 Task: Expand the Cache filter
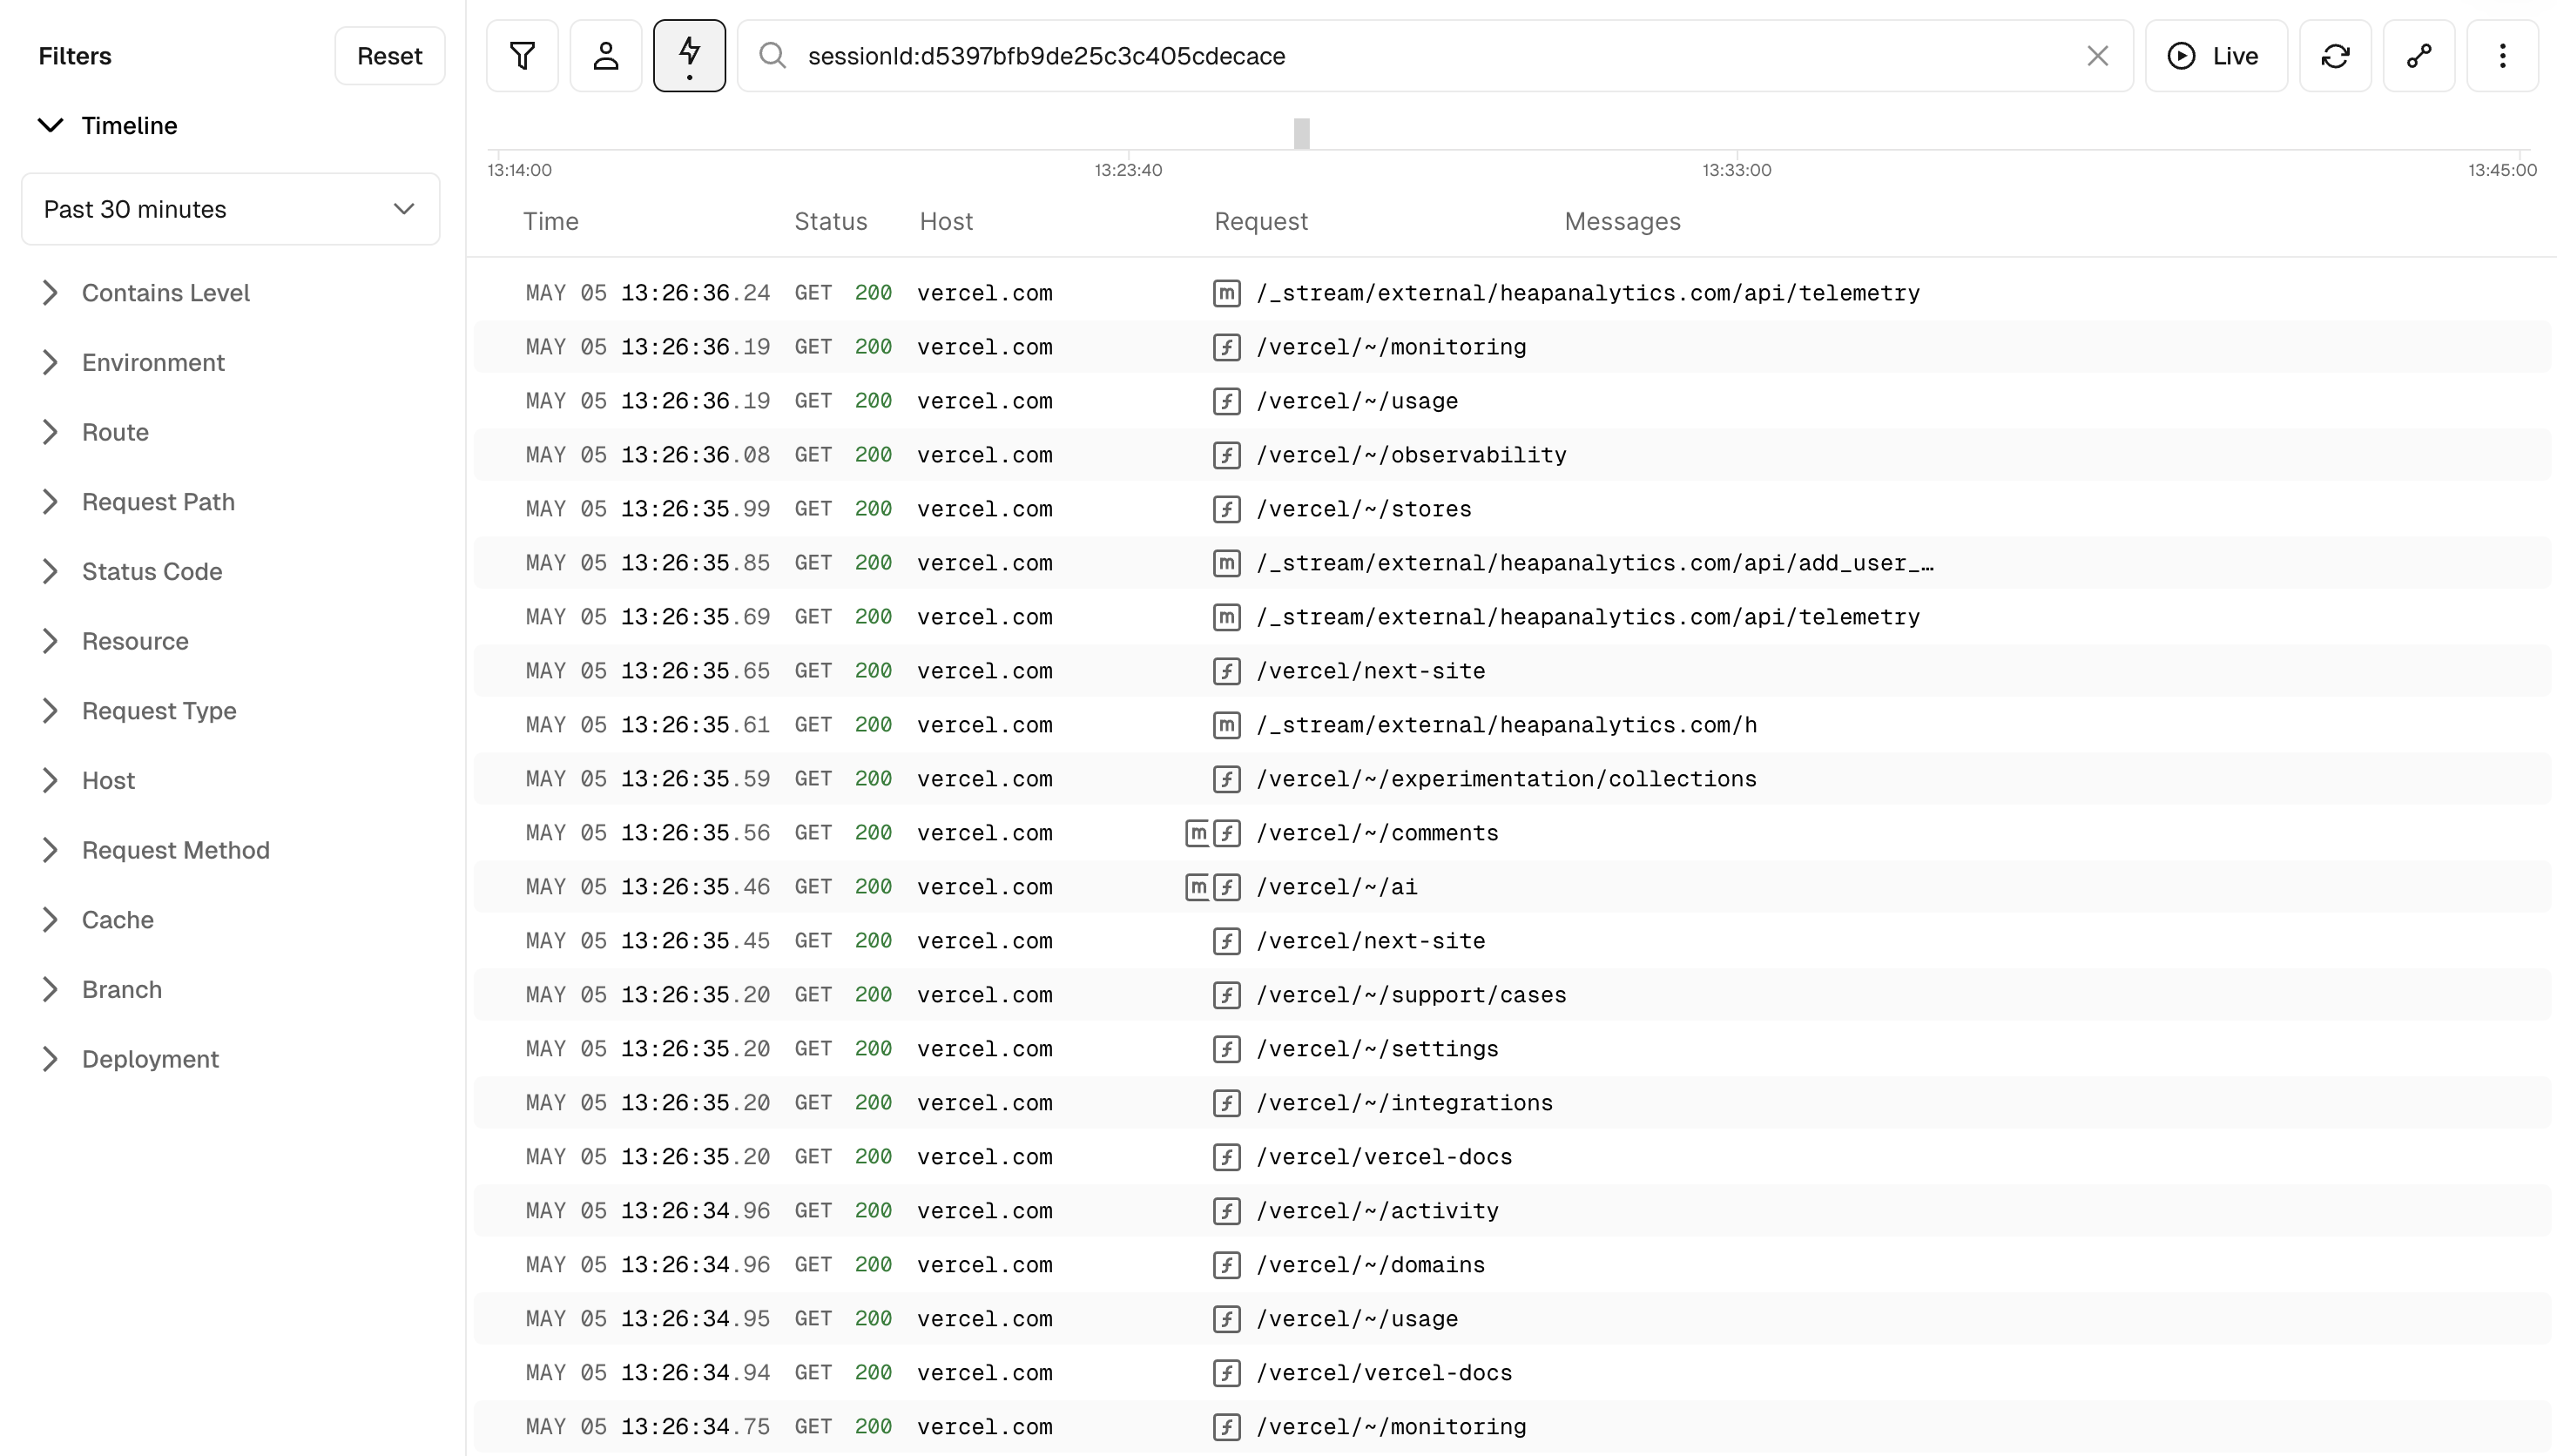click(97, 920)
